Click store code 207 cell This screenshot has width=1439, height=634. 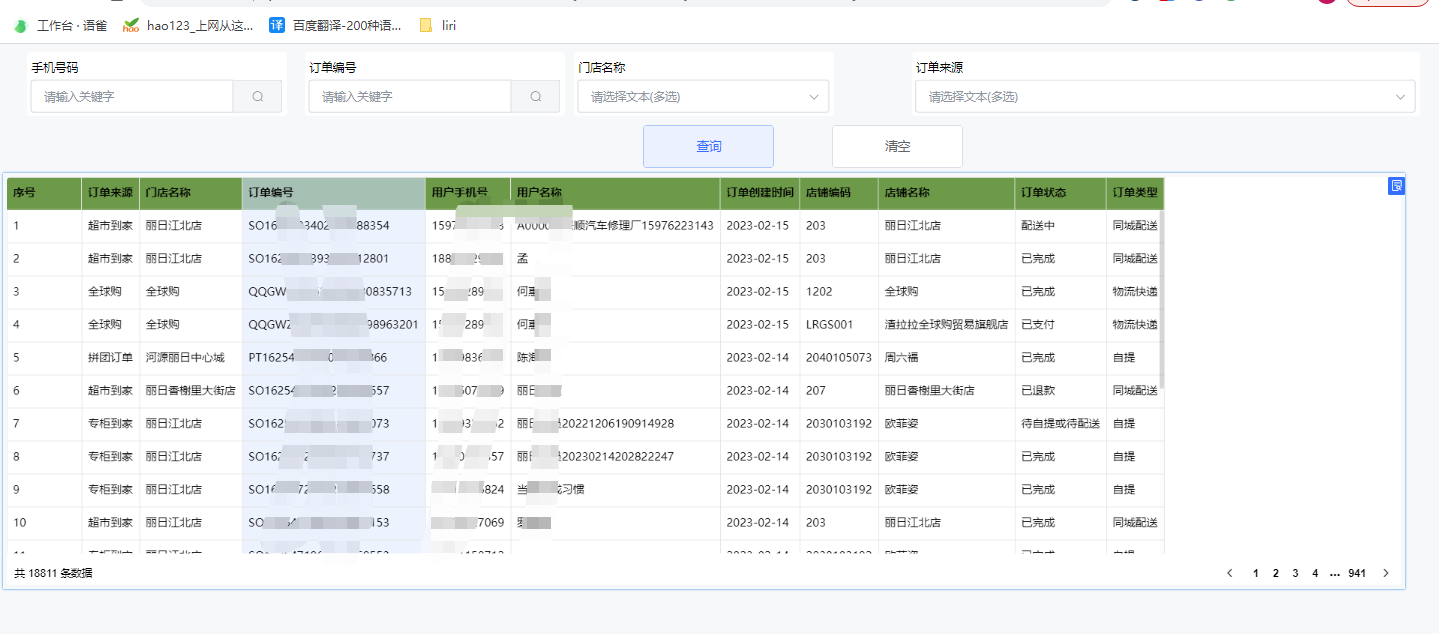816,391
